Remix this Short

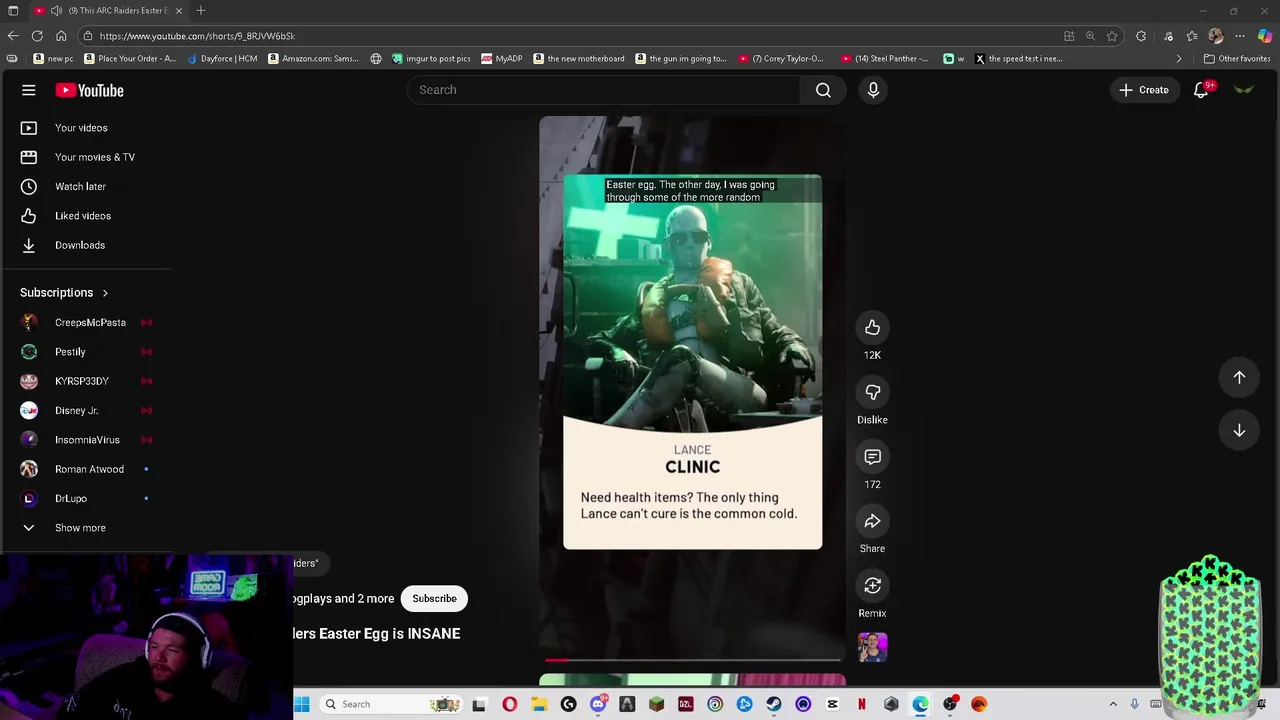coord(872,586)
